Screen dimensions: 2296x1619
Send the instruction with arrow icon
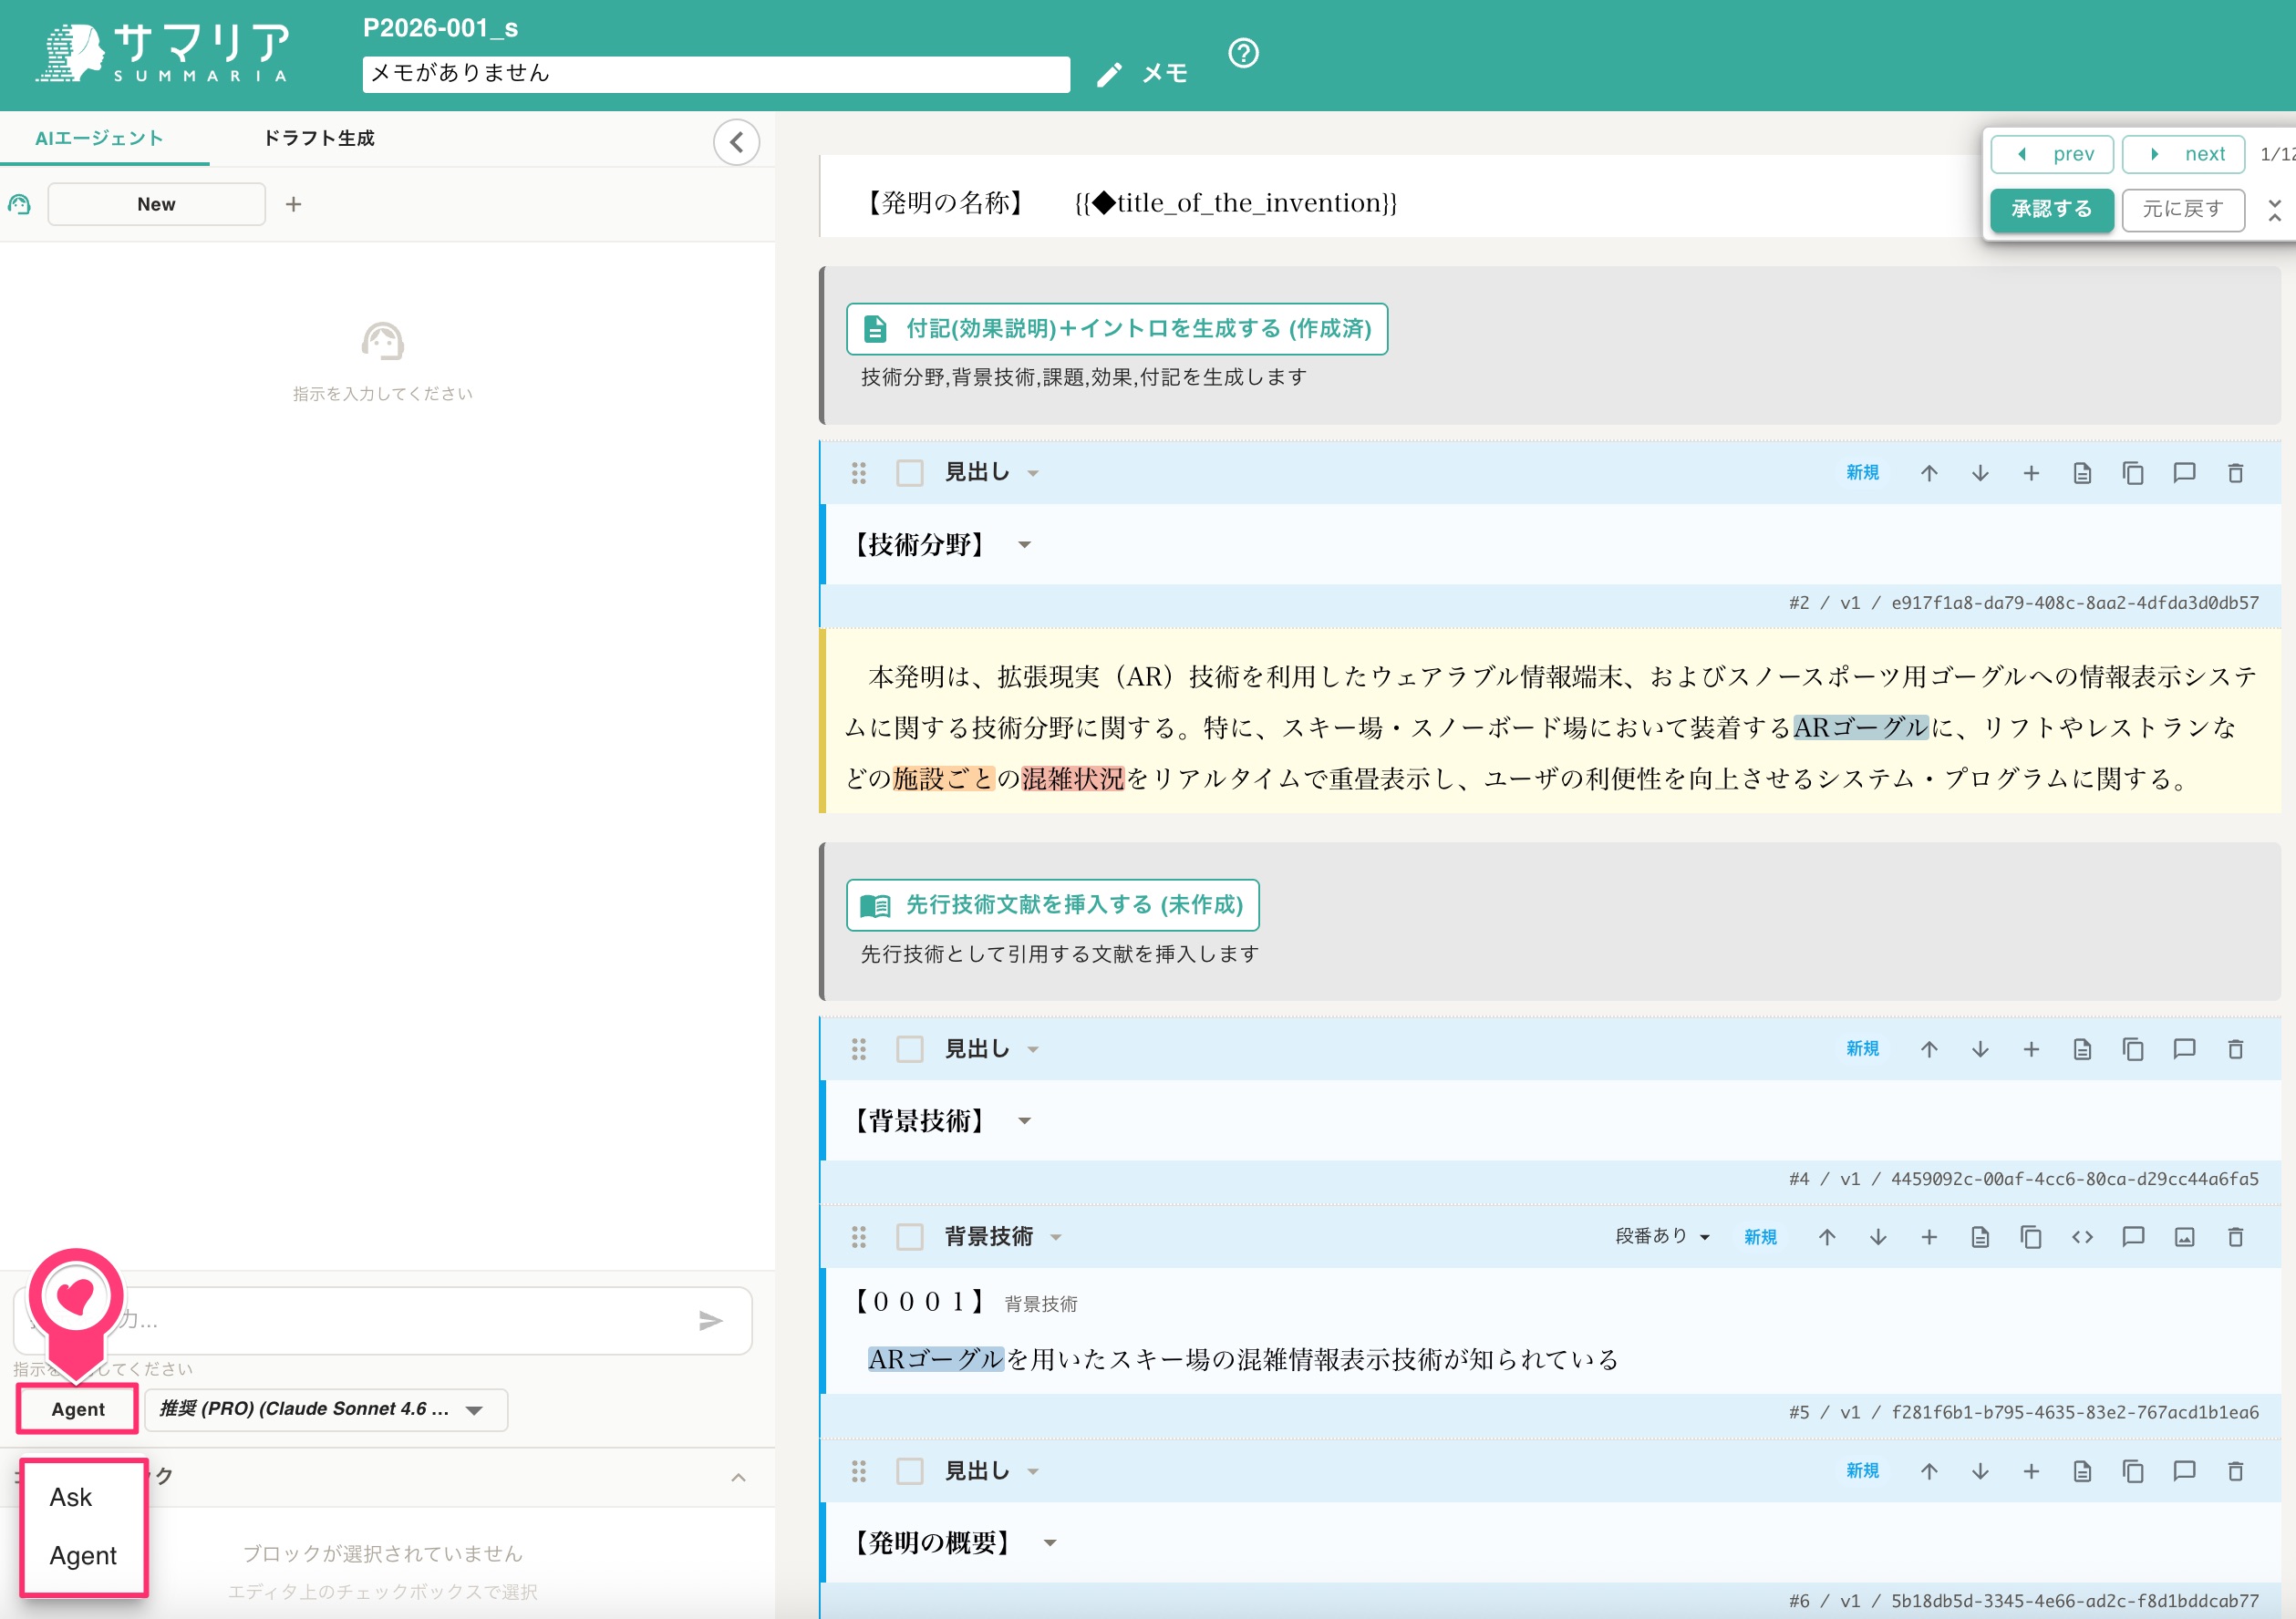[710, 1321]
